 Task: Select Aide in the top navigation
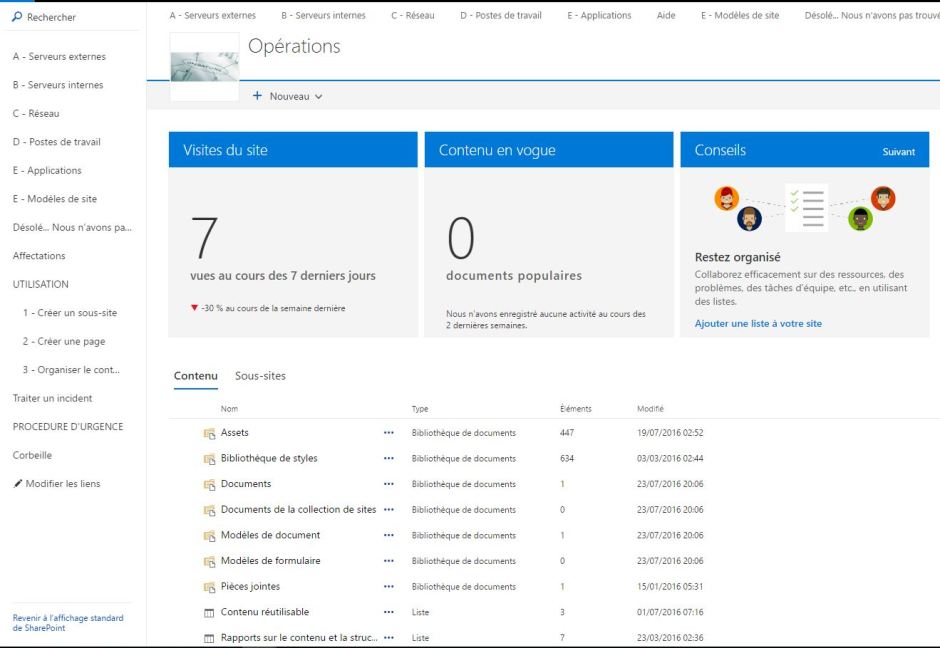666,15
